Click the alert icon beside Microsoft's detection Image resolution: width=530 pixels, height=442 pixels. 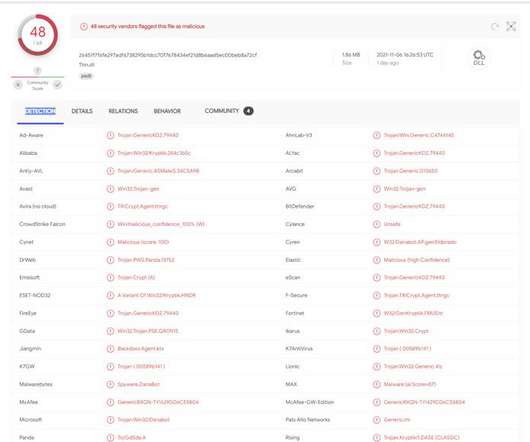110,420
